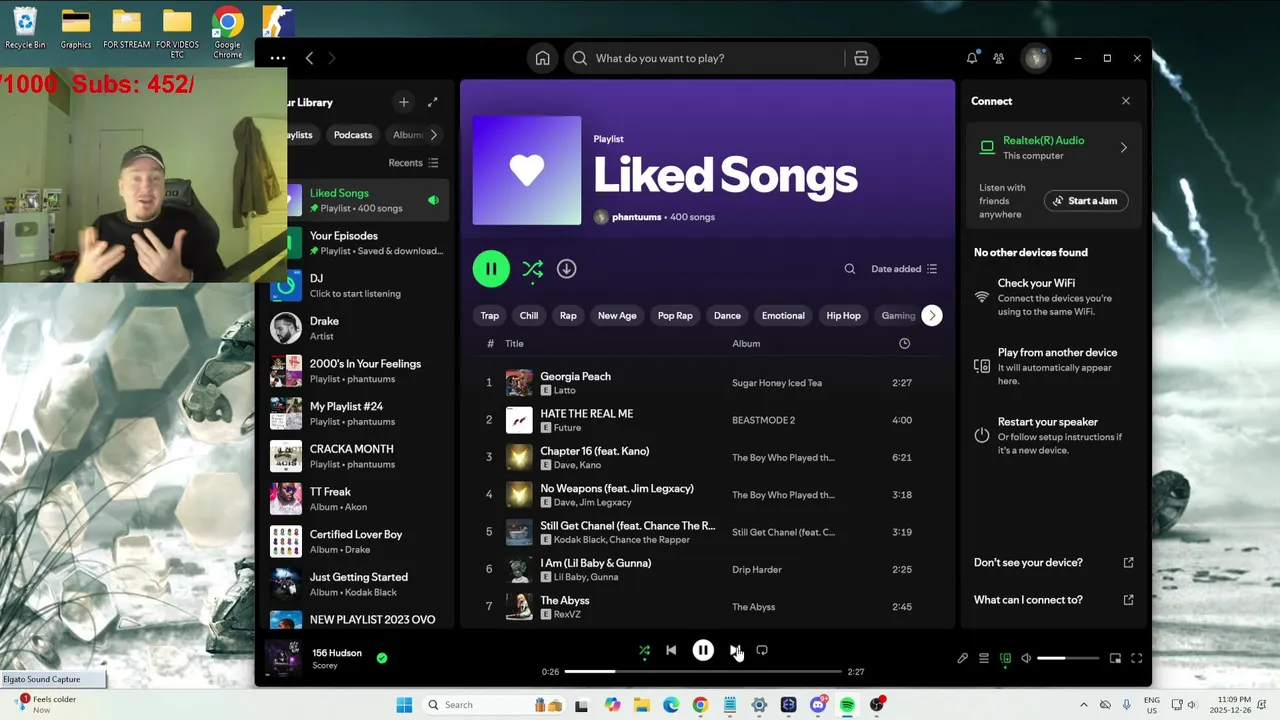This screenshot has height=720, width=1280.
Task: Open the Miniplayer
Action: click(x=1115, y=658)
